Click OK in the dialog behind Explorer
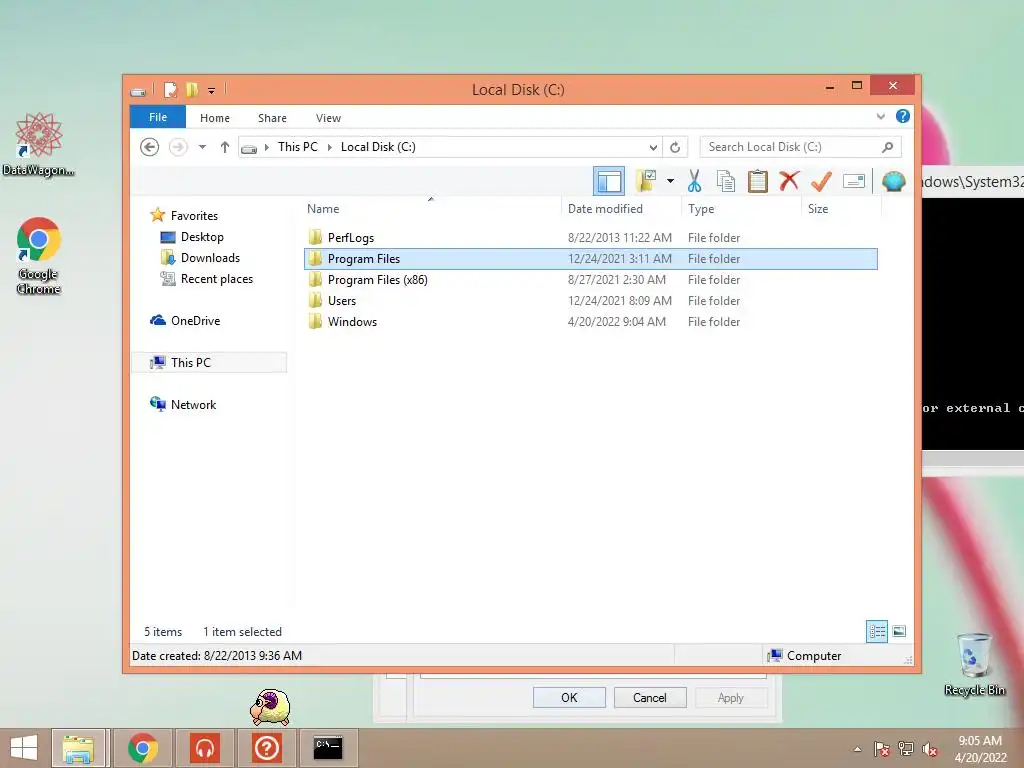 569,697
